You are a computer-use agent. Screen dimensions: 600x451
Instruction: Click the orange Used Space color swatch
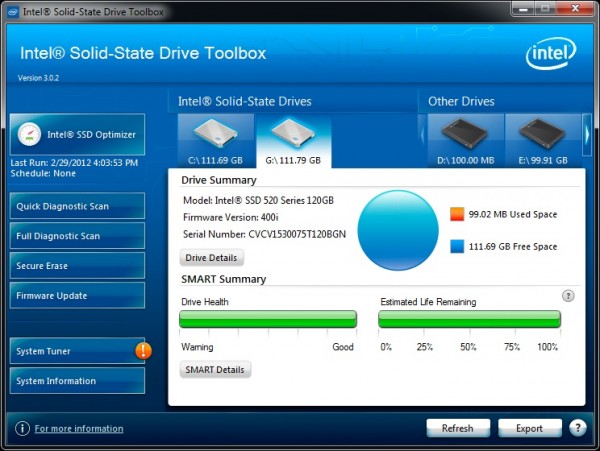pyautogui.click(x=457, y=214)
